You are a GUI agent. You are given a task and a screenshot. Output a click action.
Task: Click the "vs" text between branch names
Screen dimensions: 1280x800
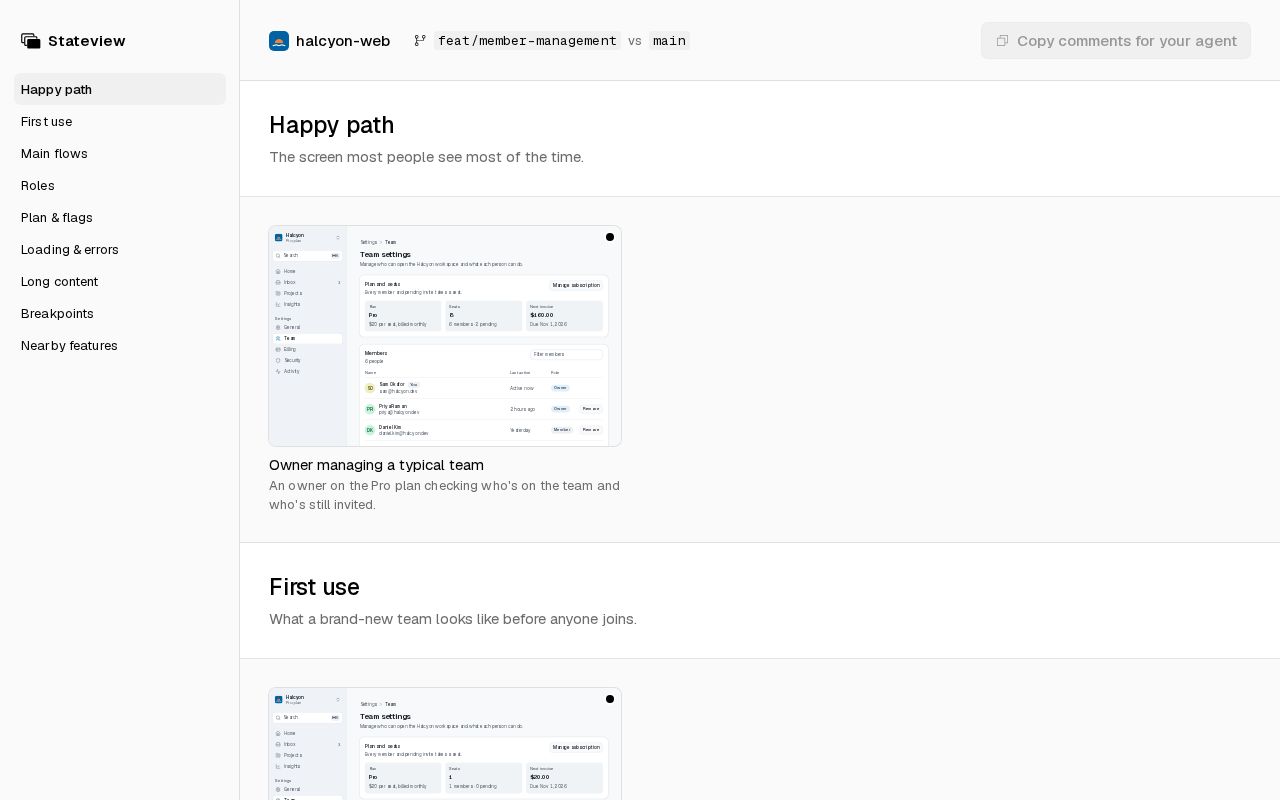(635, 41)
